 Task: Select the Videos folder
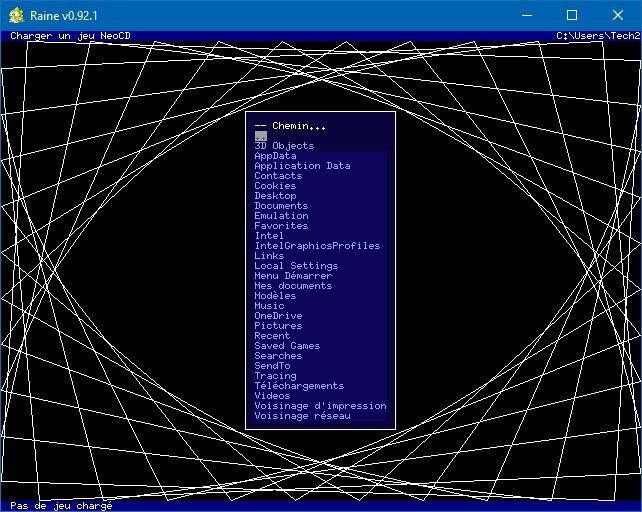click(x=272, y=396)
